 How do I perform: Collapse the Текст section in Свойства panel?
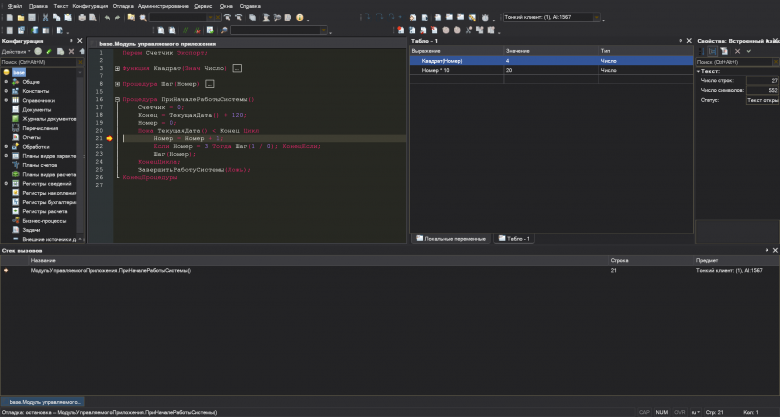pos(698,71)
